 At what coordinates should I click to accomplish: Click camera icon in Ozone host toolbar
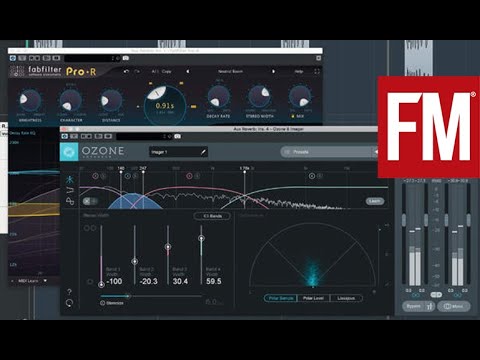(x=177, y=136)
